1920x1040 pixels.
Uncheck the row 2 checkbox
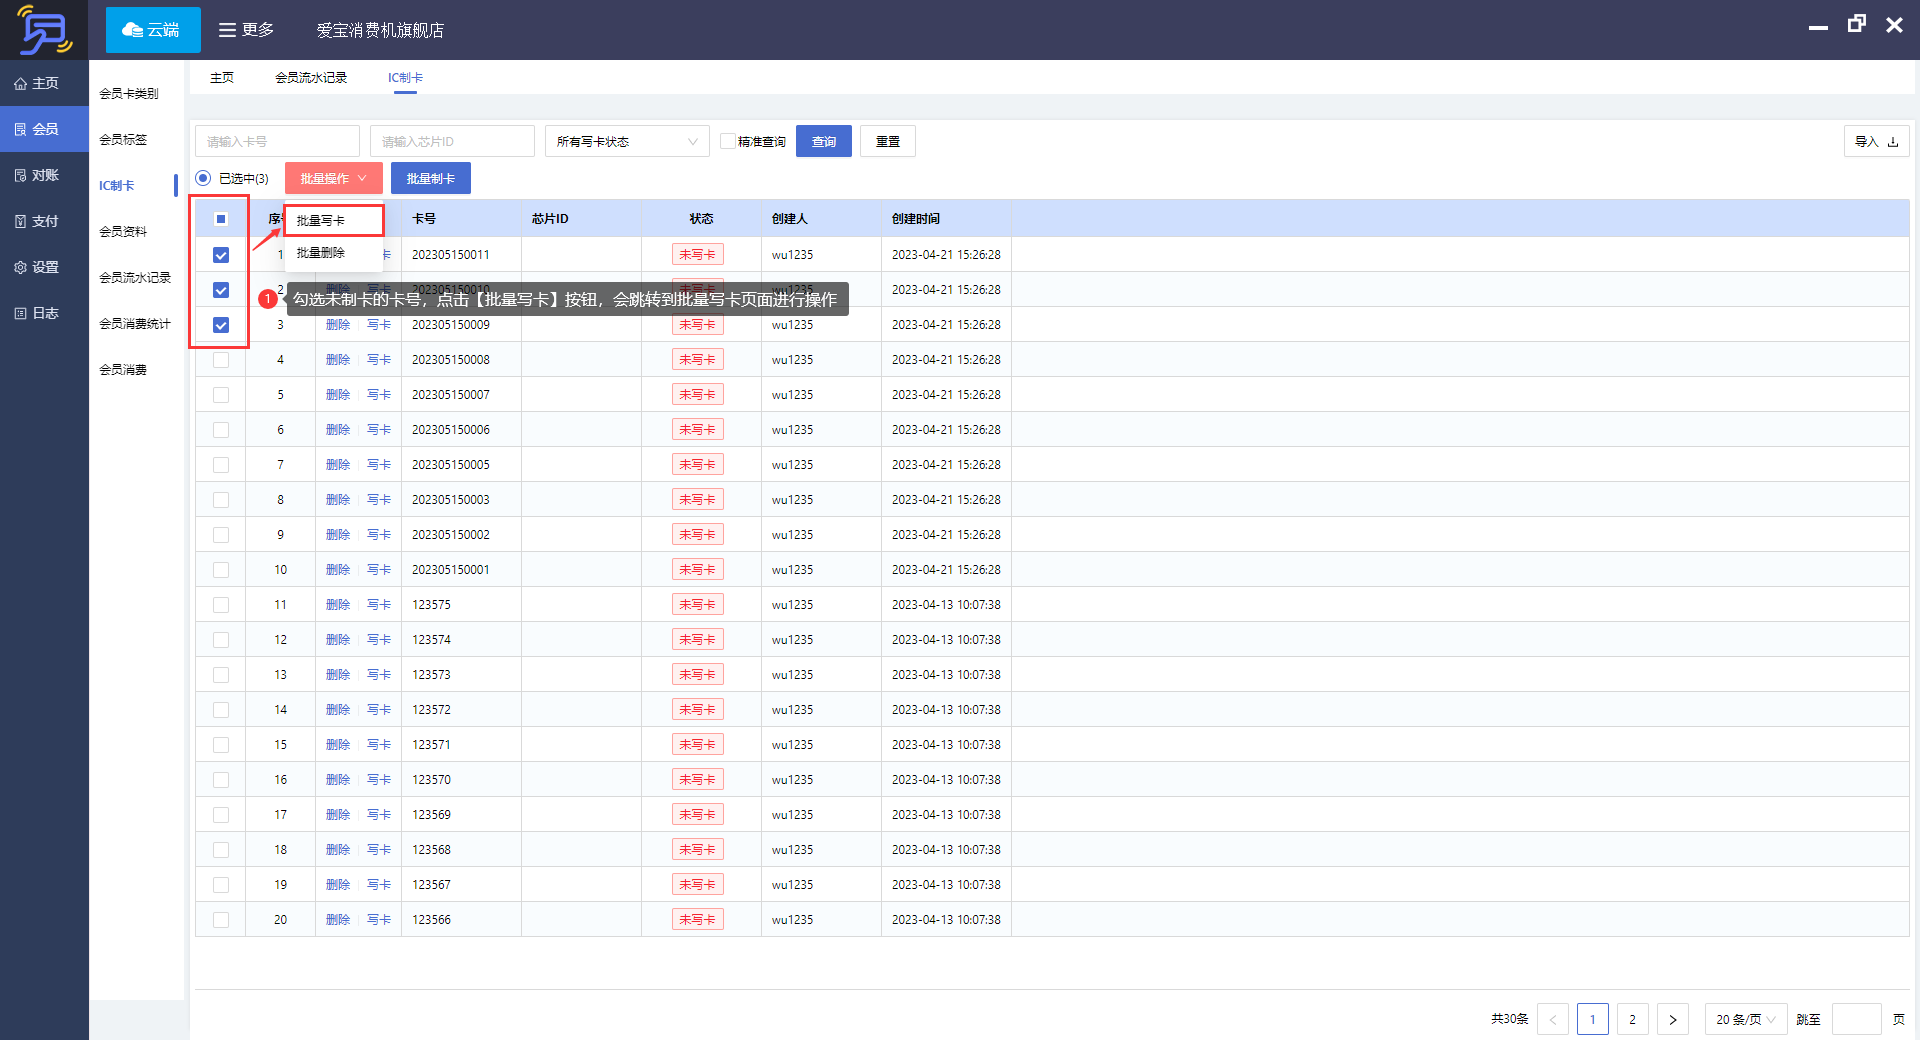pyautogui.click(x=221, y=290)
